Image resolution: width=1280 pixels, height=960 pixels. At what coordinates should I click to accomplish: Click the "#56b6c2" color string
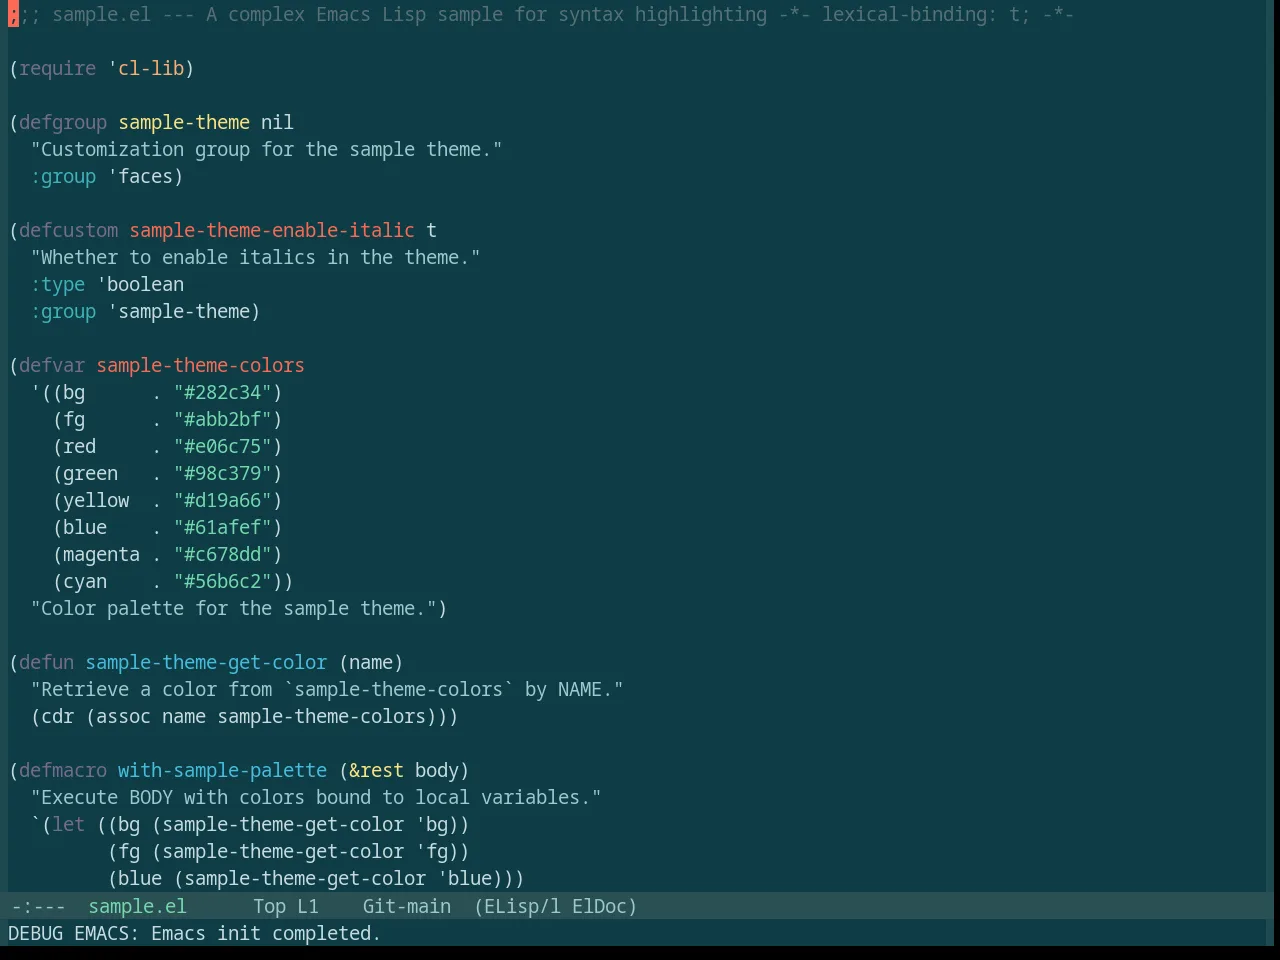[223, 581]
